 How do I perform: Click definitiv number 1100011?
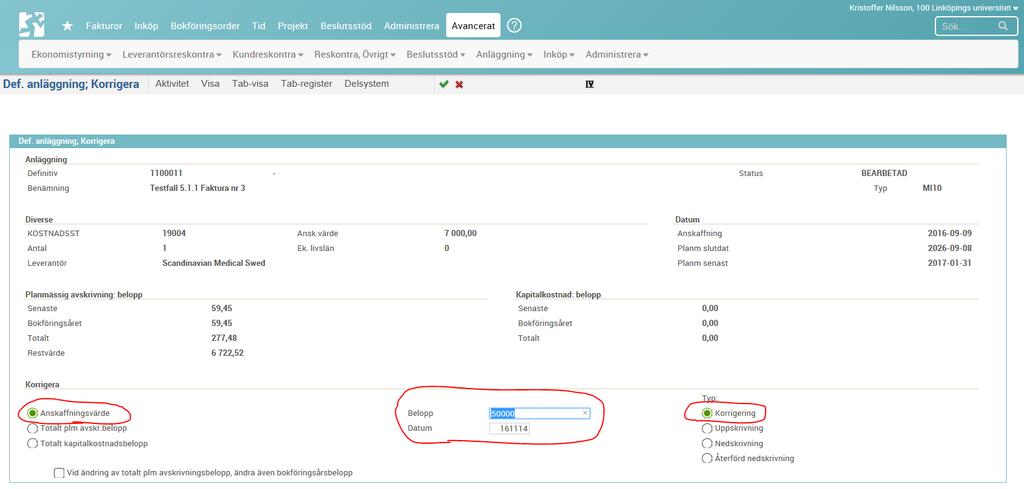pyautogui.click(x=166, y=173)
